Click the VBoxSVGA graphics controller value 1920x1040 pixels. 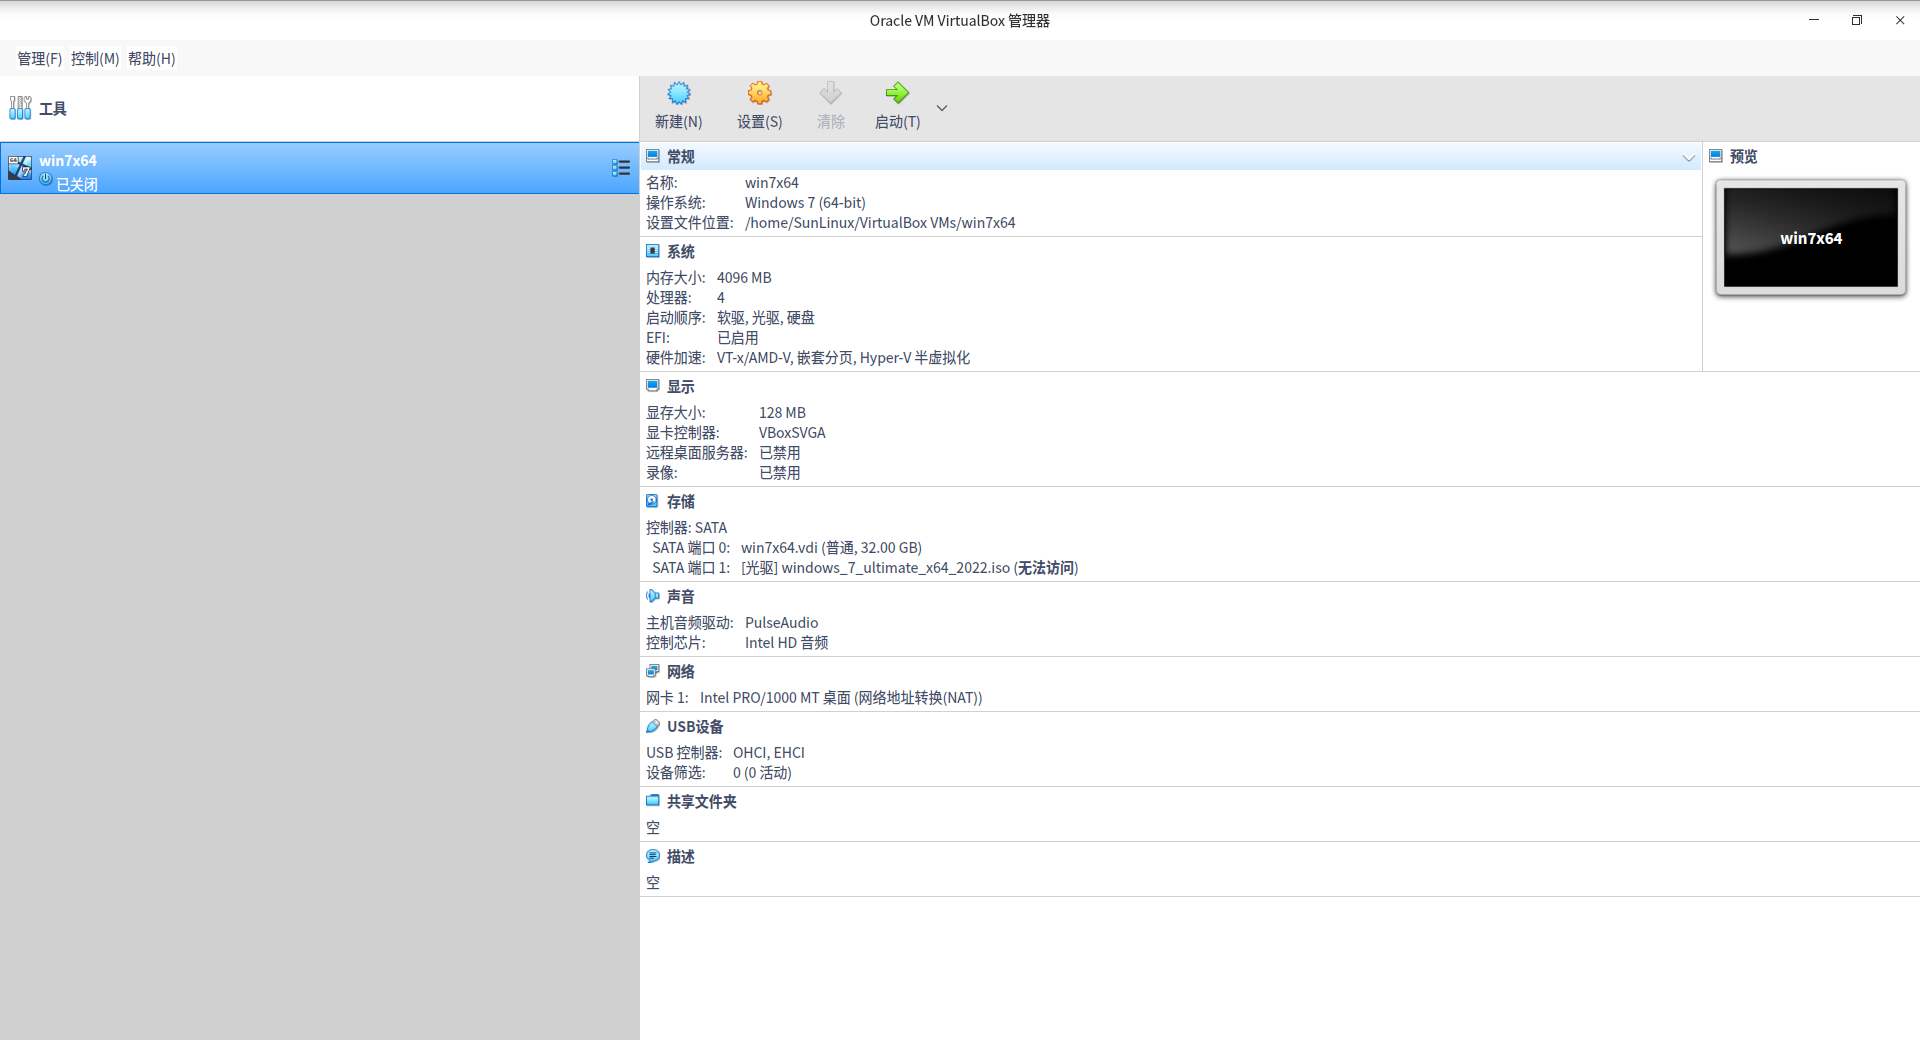[792, 433]
